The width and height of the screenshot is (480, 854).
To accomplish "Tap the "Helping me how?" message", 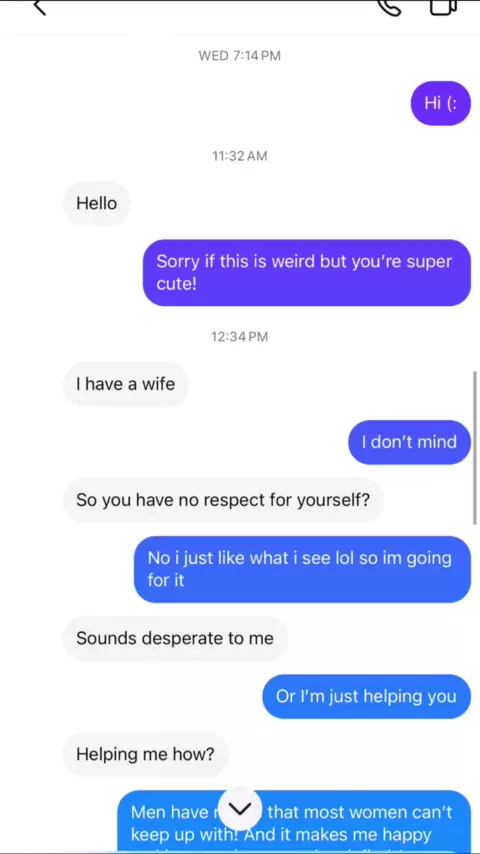I will [145, 754].
